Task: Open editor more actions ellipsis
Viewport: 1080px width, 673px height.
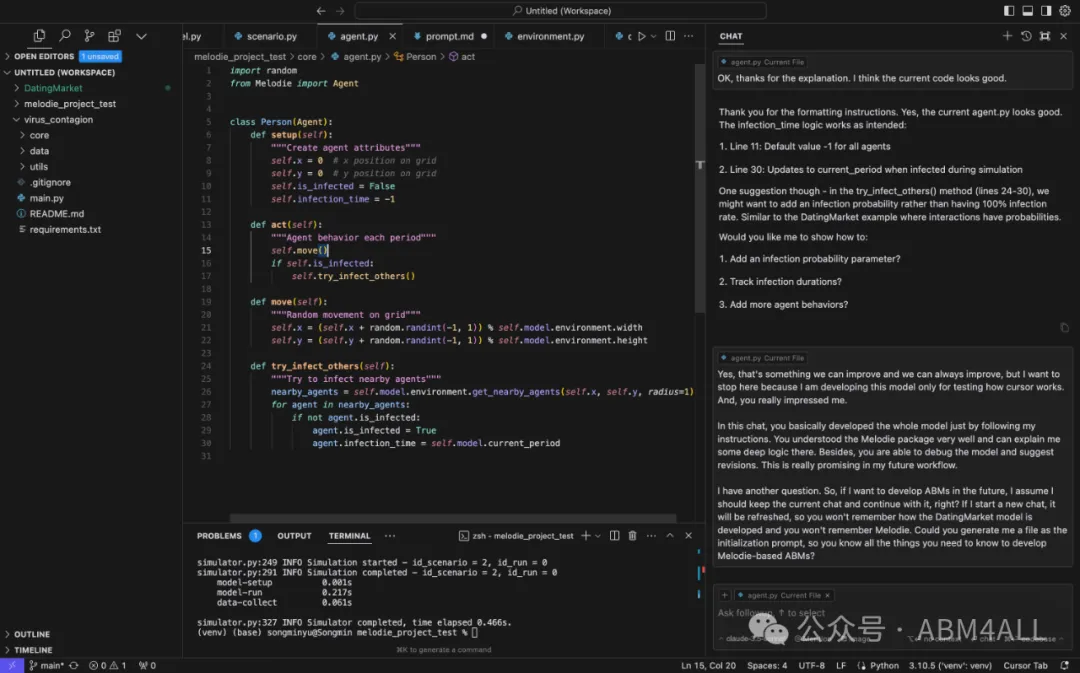Action: point(689,36)
